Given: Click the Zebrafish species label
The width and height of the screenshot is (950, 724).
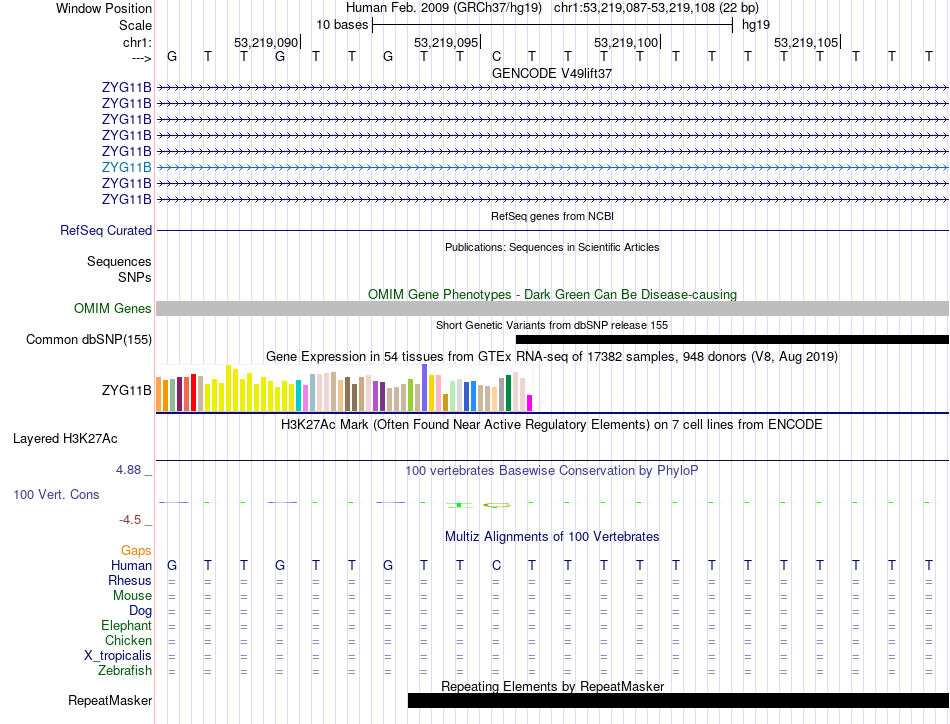Looking at the screenshot, I should 123,671.
